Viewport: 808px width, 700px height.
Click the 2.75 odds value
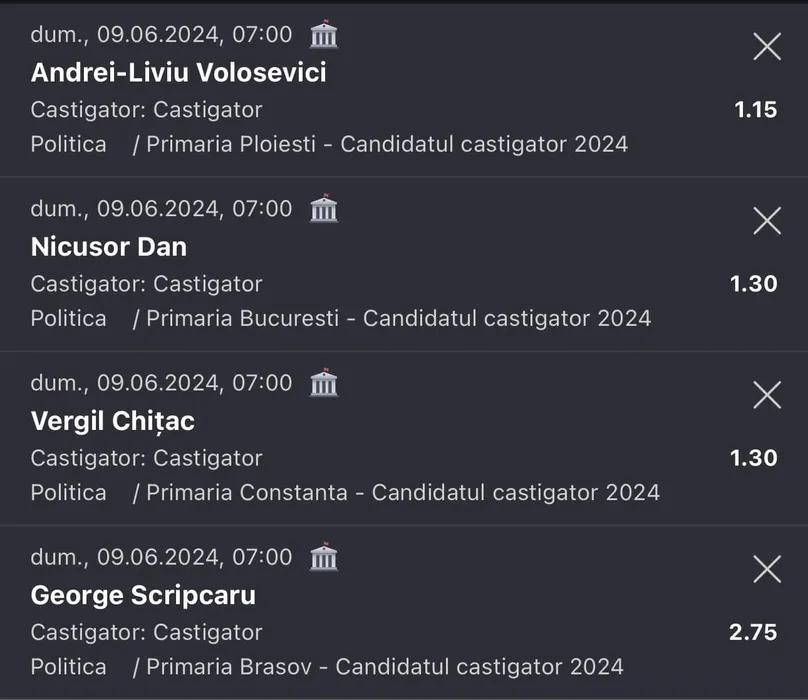(x=753, y=632)
